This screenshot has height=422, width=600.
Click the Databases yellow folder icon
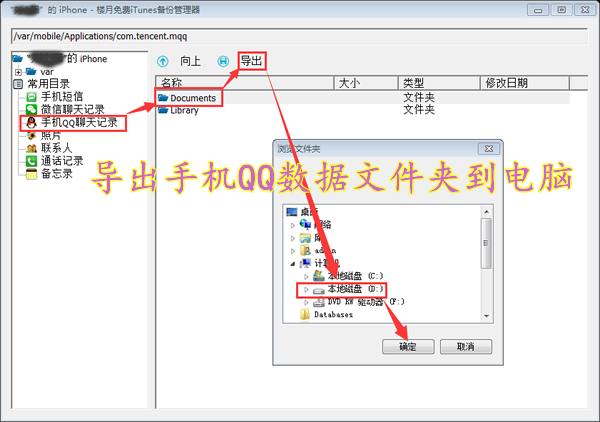[x=305, y=314]
